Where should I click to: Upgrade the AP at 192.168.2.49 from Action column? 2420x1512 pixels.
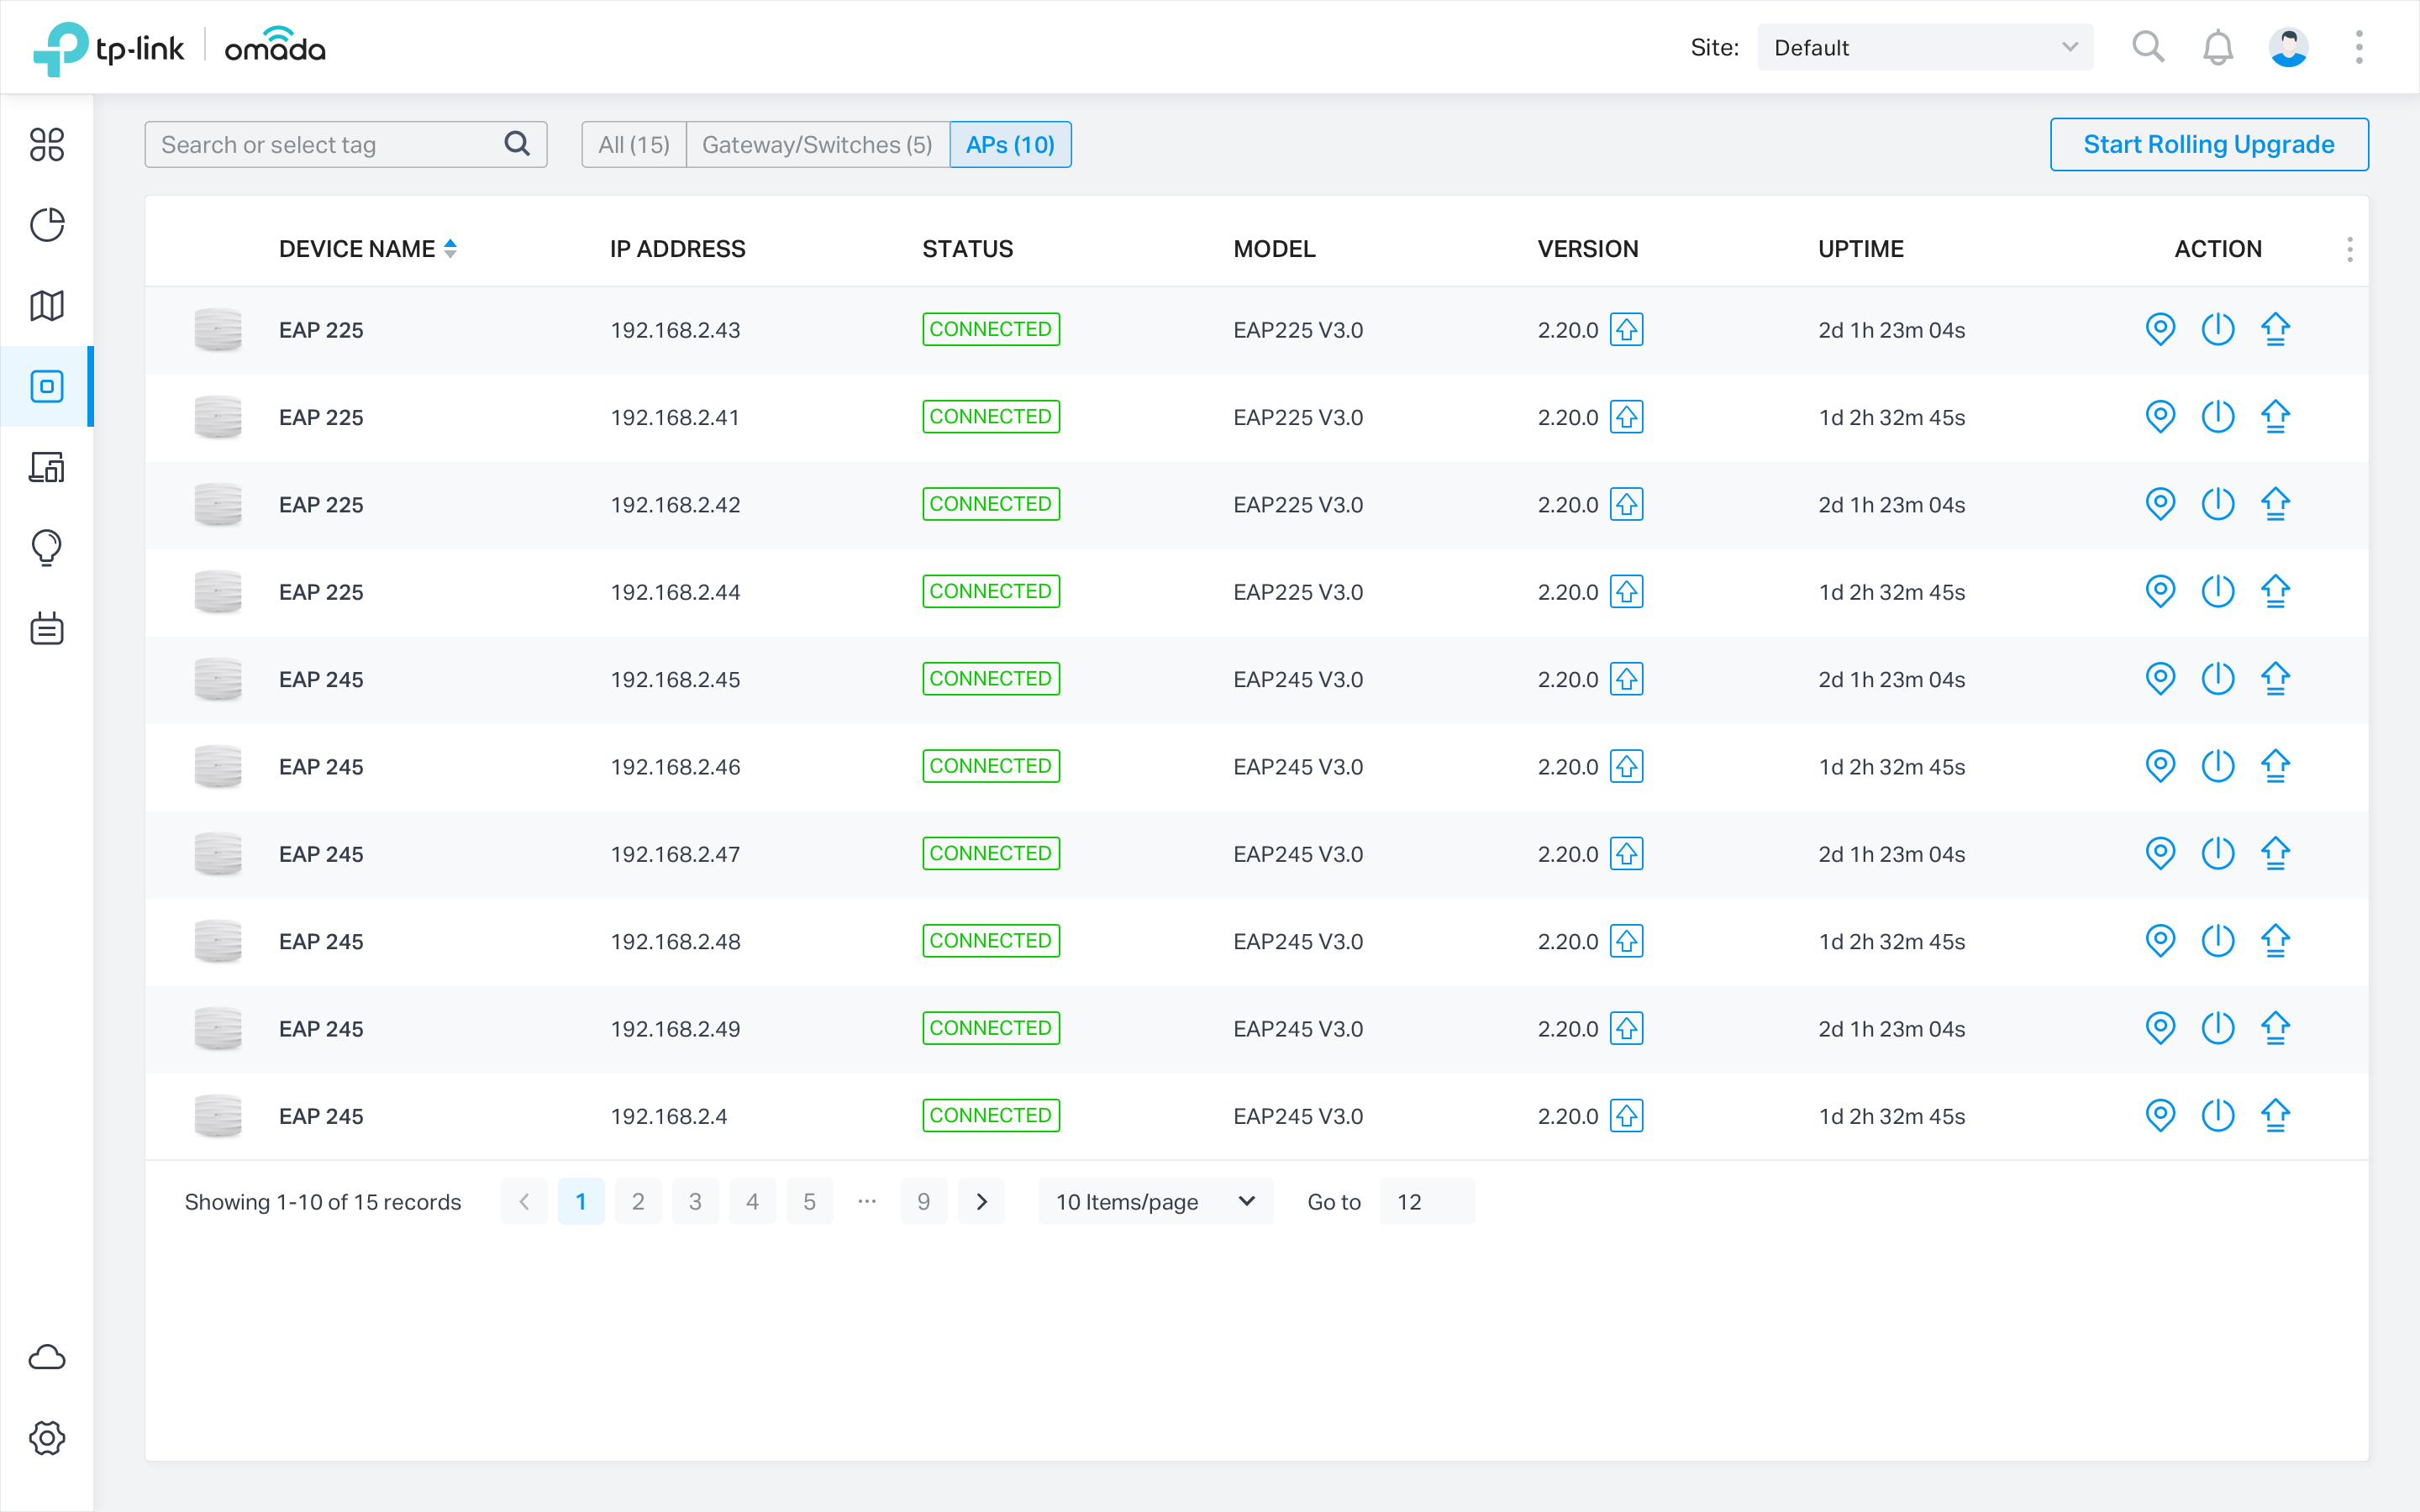[x=2275, y=1028]
